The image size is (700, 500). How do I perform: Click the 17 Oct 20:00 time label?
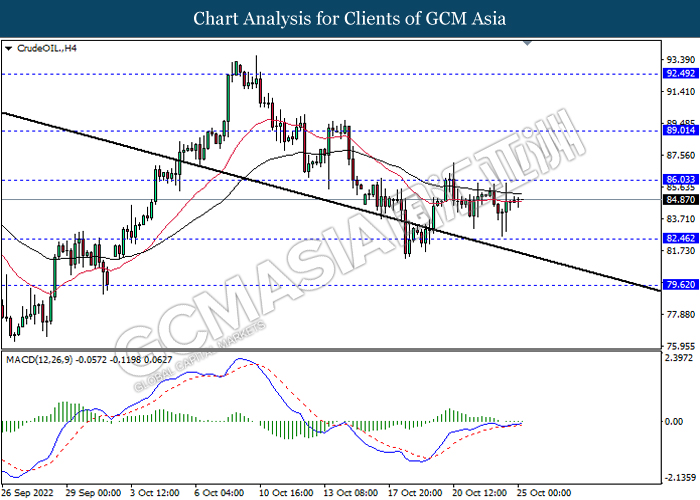[416, 493]
